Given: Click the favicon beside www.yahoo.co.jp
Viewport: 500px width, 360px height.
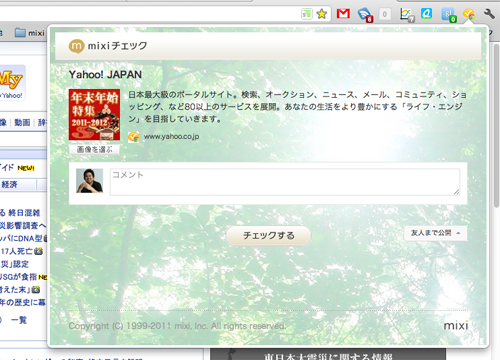Looking at the screenshot, I should point(133,137).
